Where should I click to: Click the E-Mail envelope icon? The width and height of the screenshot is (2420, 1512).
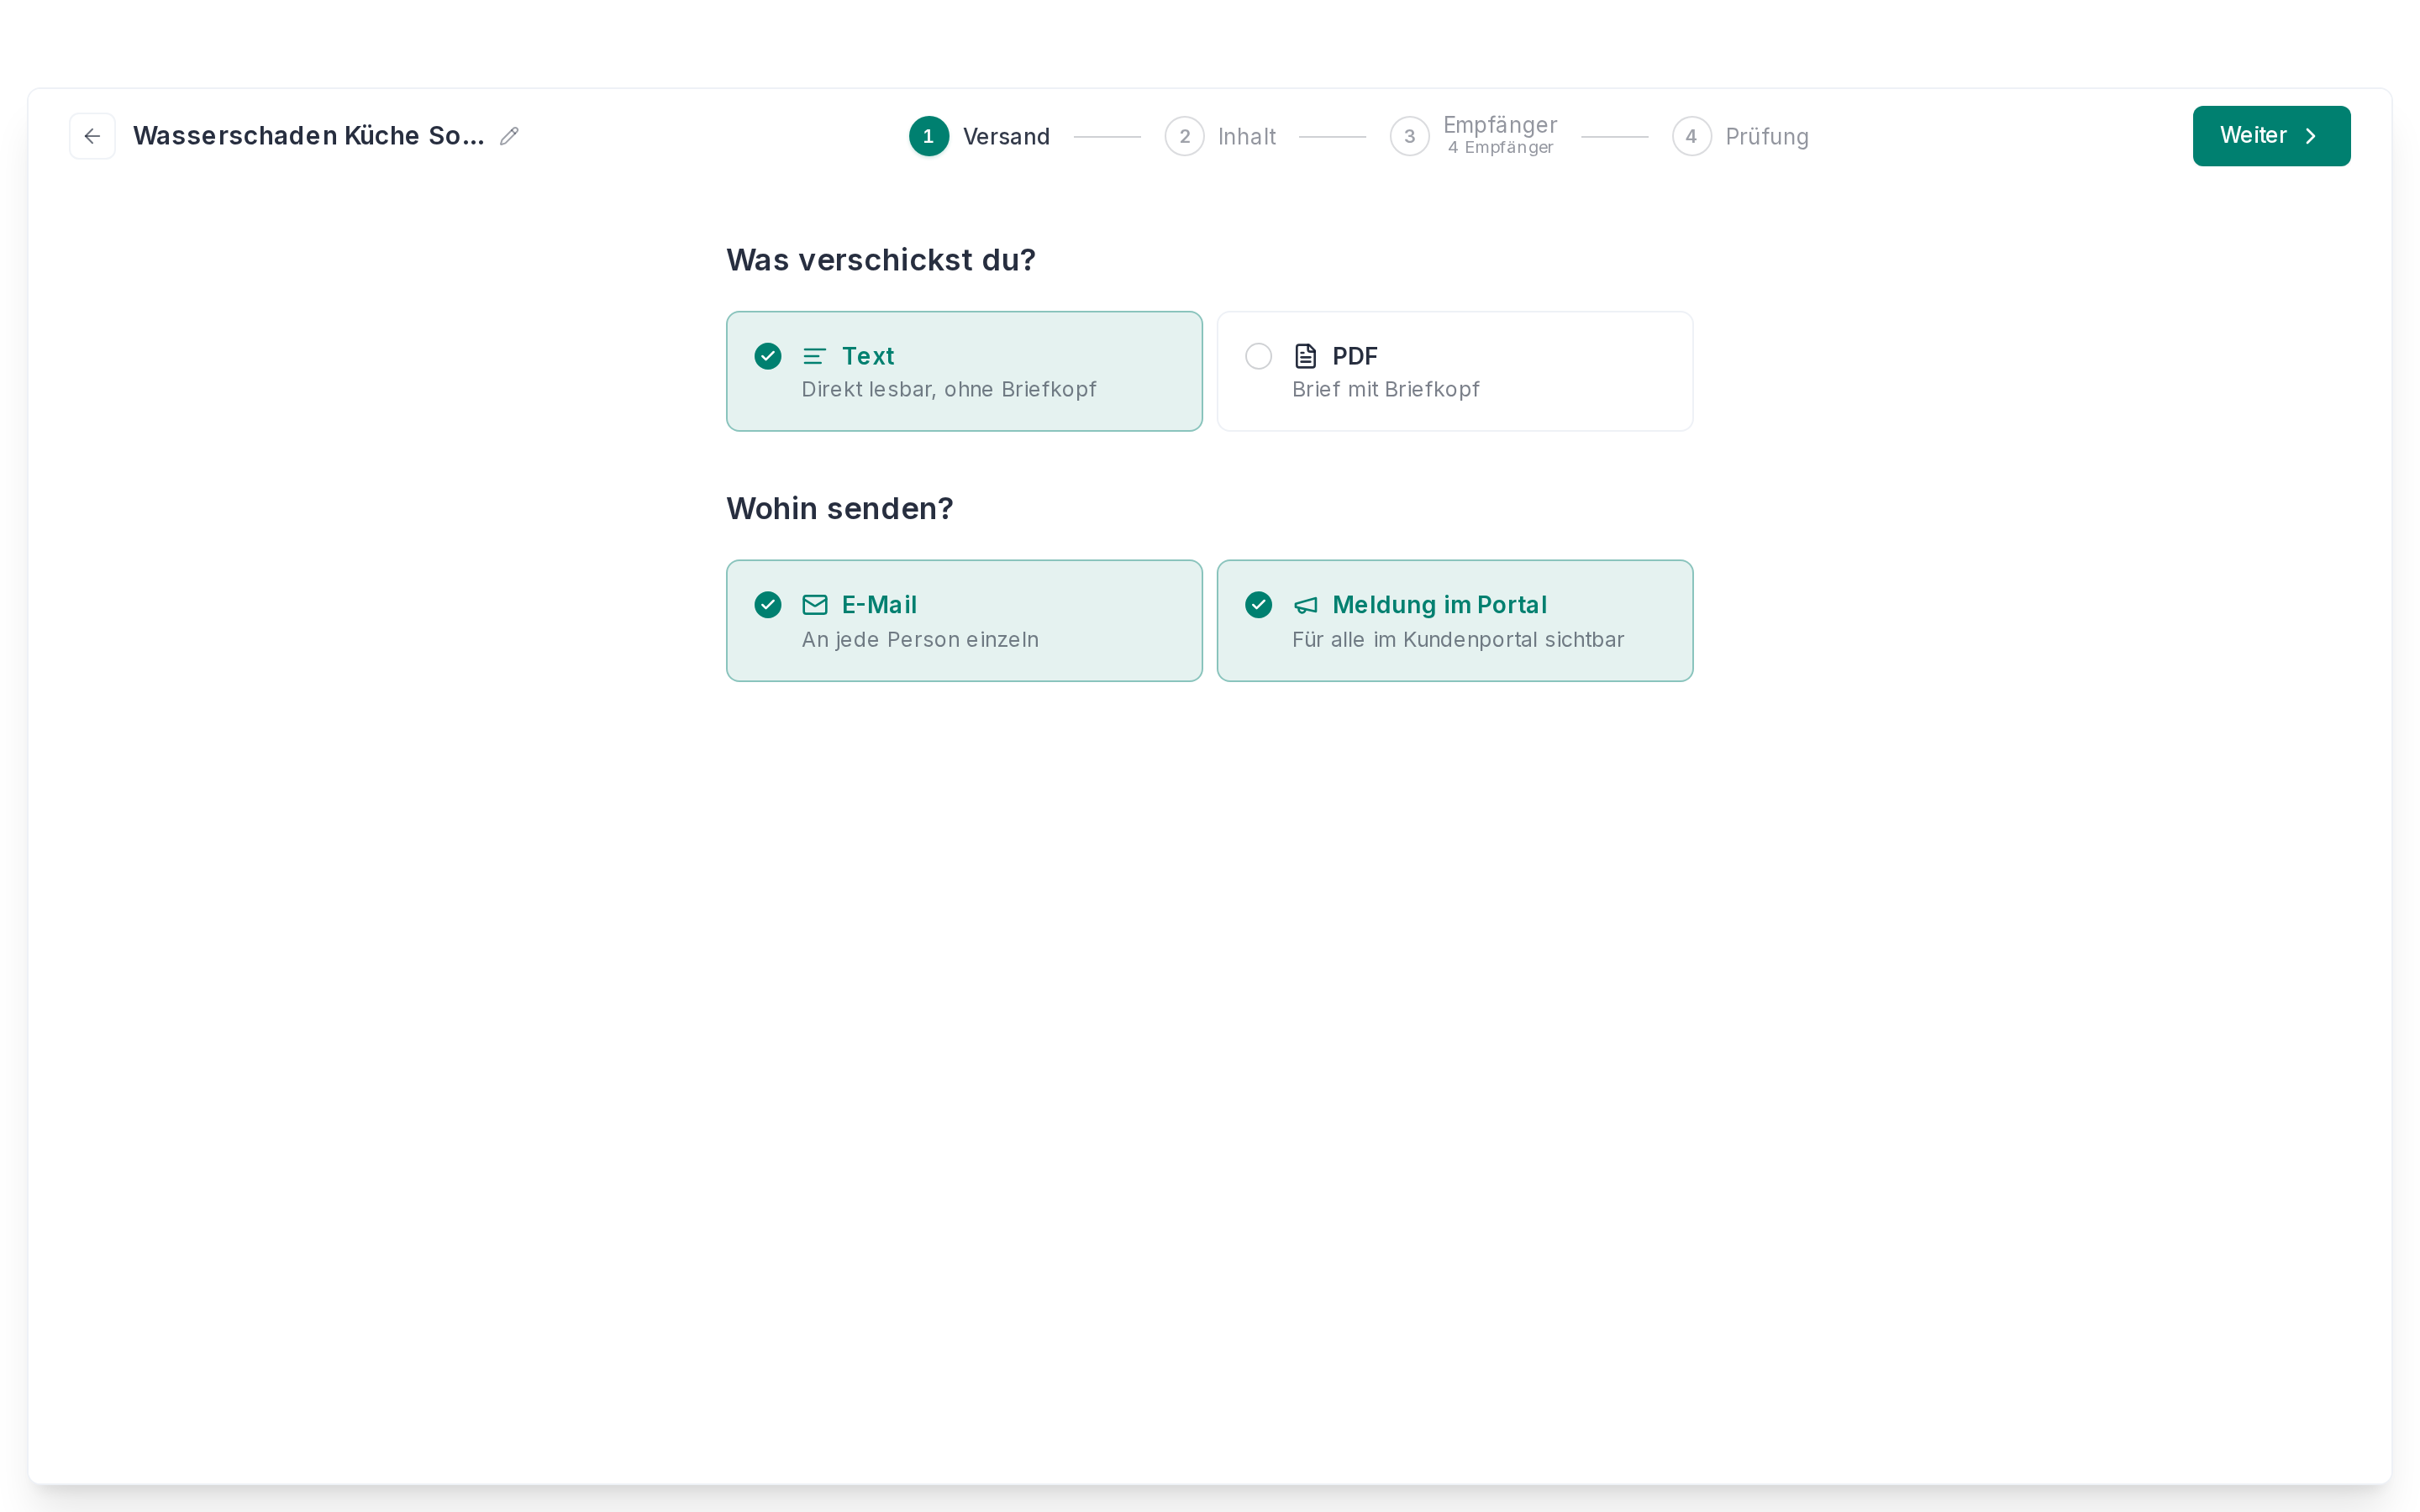click(x=814, y=605)
